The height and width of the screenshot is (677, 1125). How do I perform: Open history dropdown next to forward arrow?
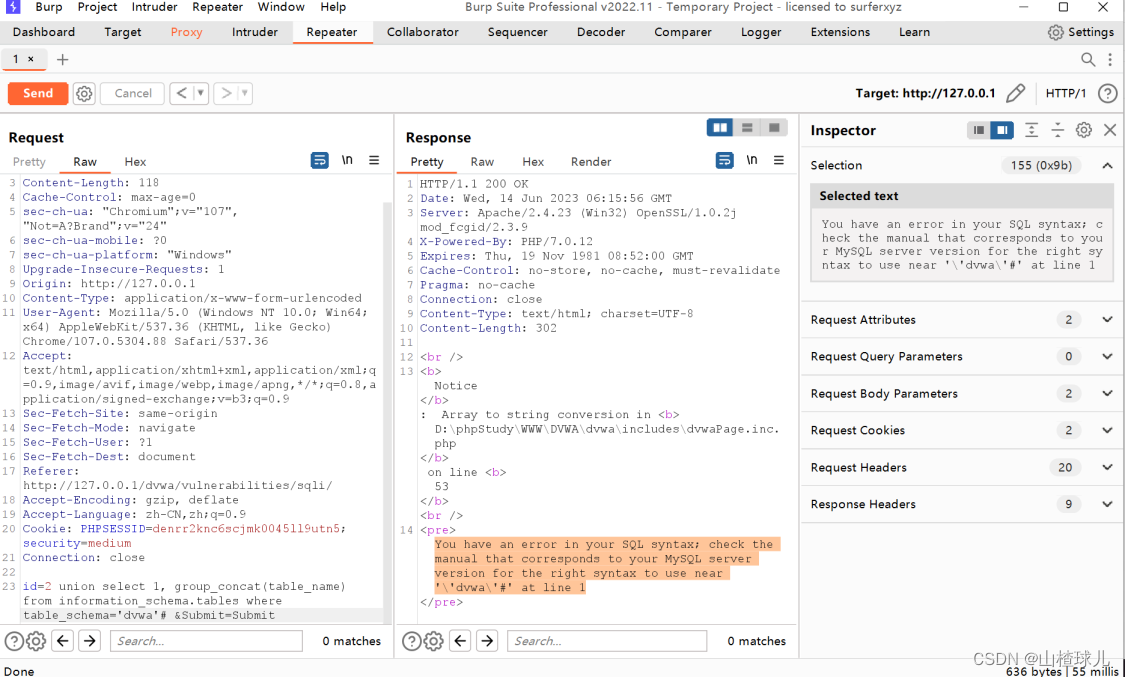tap(245, 93)
